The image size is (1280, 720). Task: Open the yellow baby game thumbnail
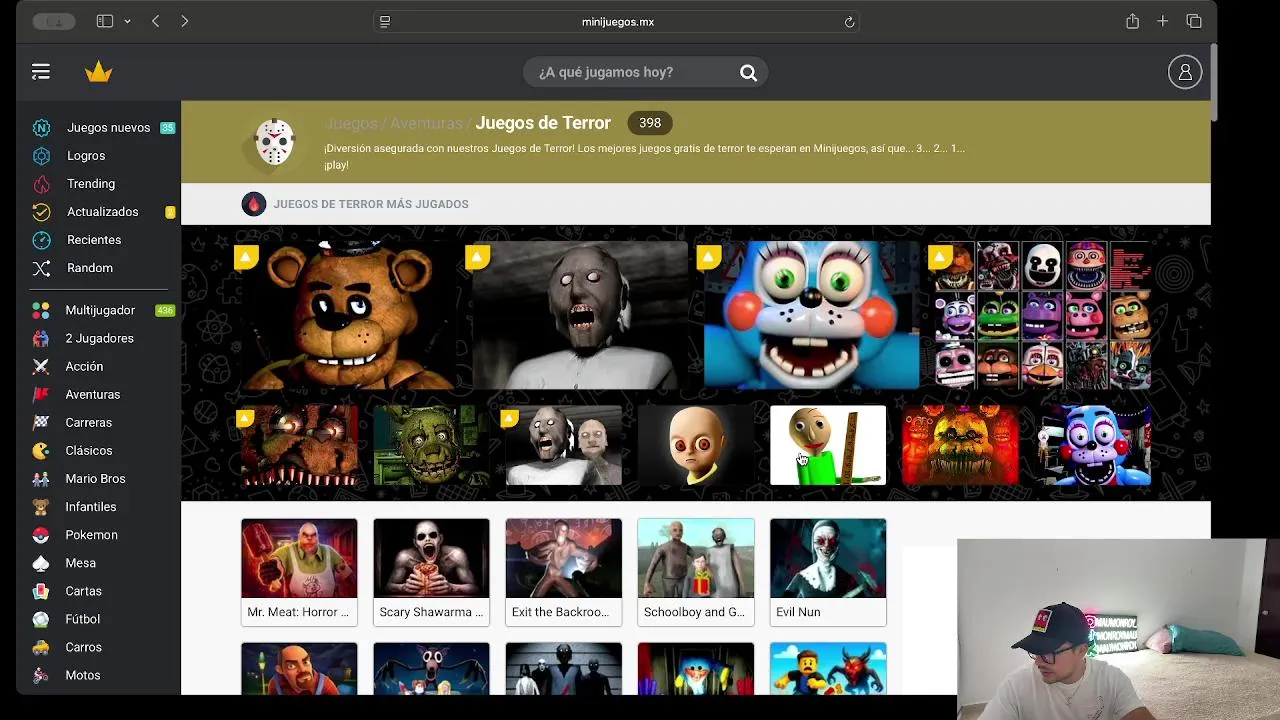[x=696, y=445]
